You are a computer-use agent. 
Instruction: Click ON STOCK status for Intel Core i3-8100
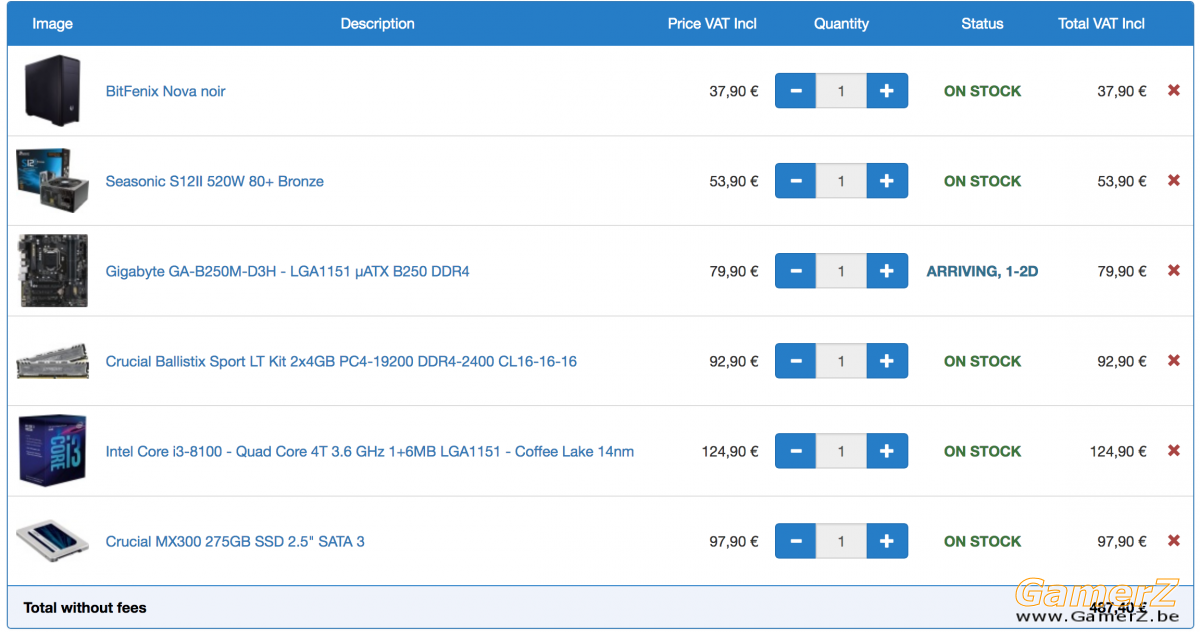coord(982,451)
